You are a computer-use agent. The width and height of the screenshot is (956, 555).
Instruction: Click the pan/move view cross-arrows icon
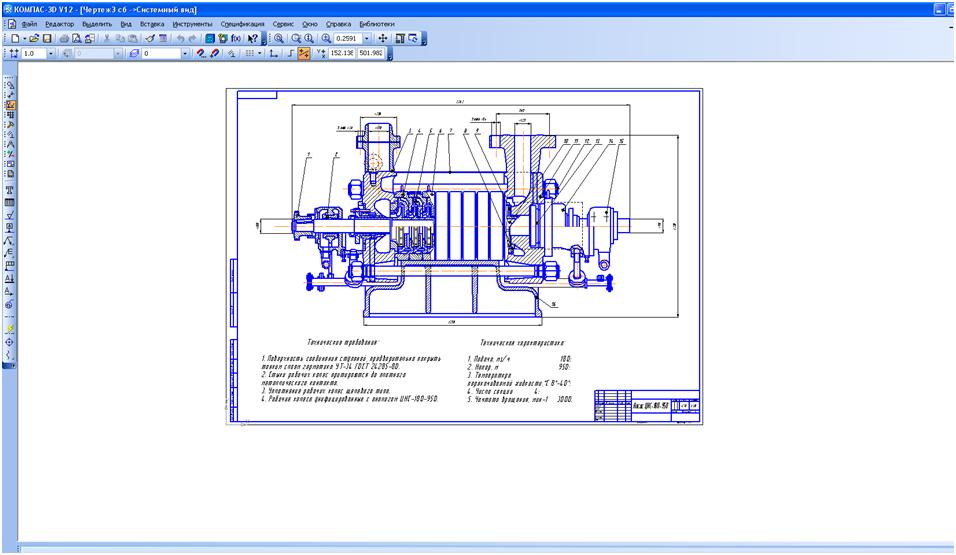[383, 37]
